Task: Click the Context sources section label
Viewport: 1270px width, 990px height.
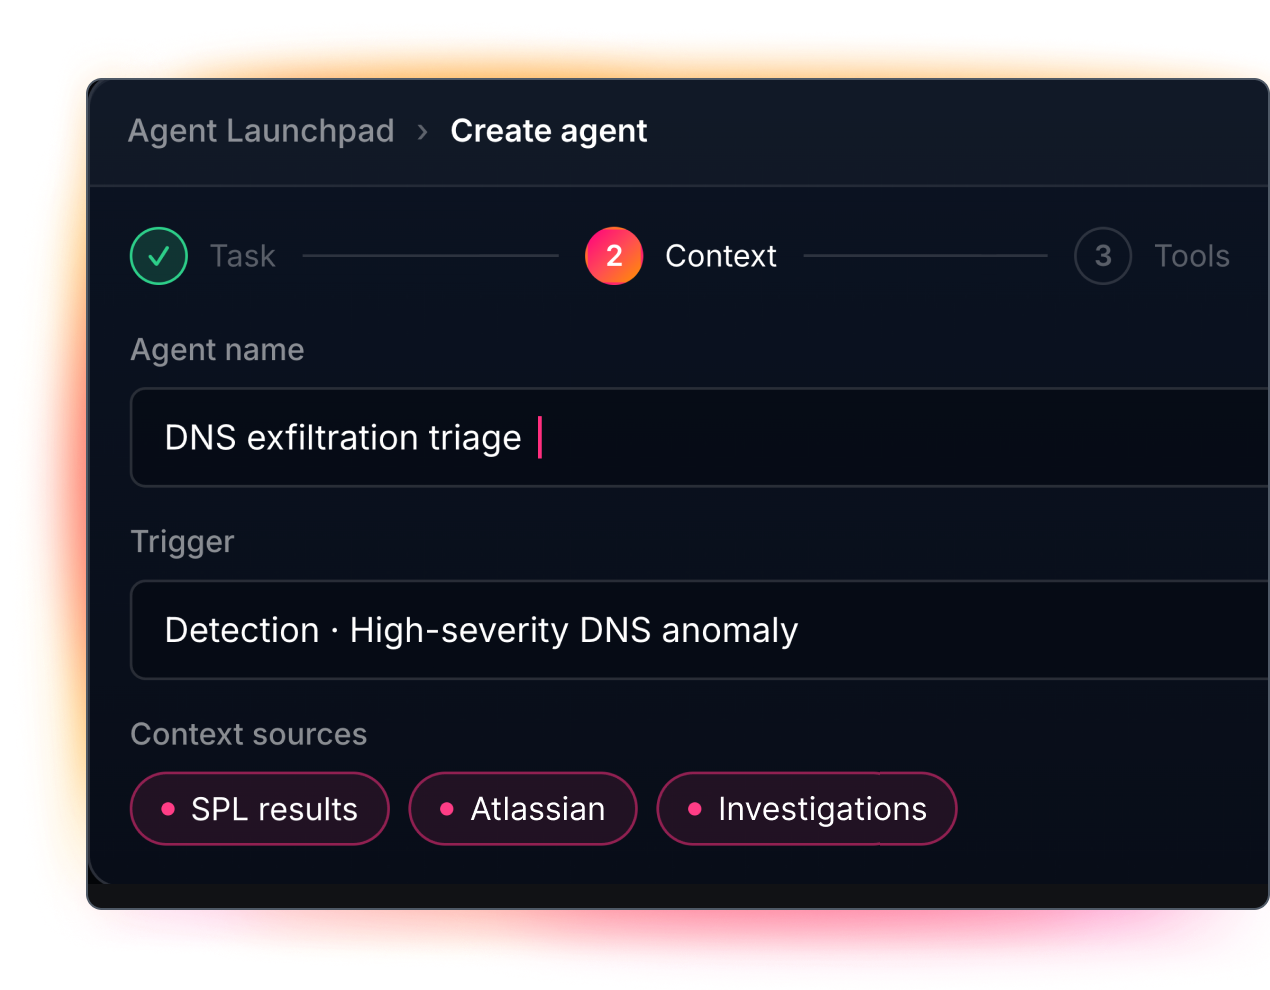Action: pyautogui.click(x=249, y=734)
